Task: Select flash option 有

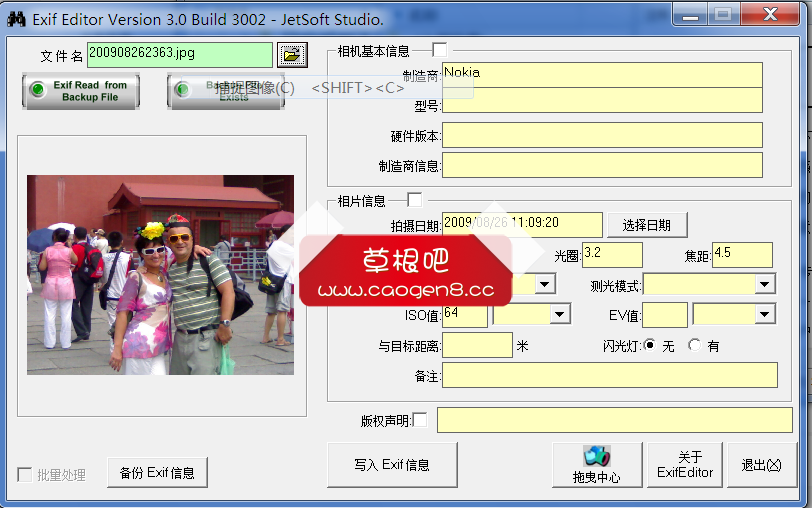Action: coord(694,345)
